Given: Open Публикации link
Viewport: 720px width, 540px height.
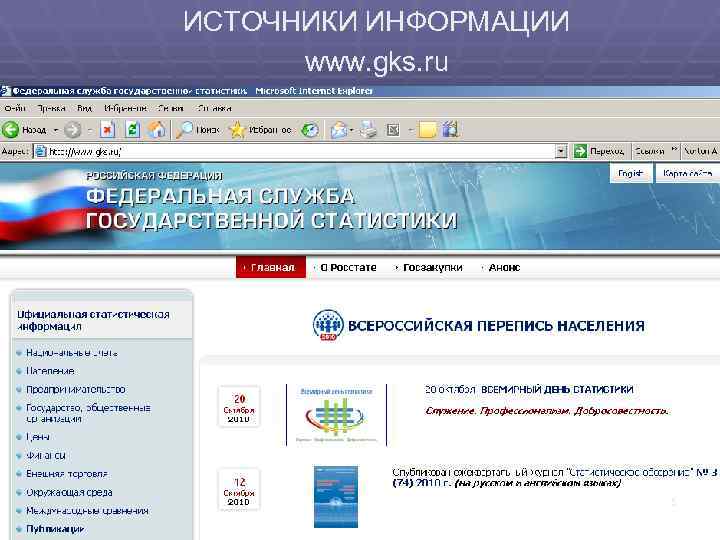Looking at the screenshot, I should point(55,529).
